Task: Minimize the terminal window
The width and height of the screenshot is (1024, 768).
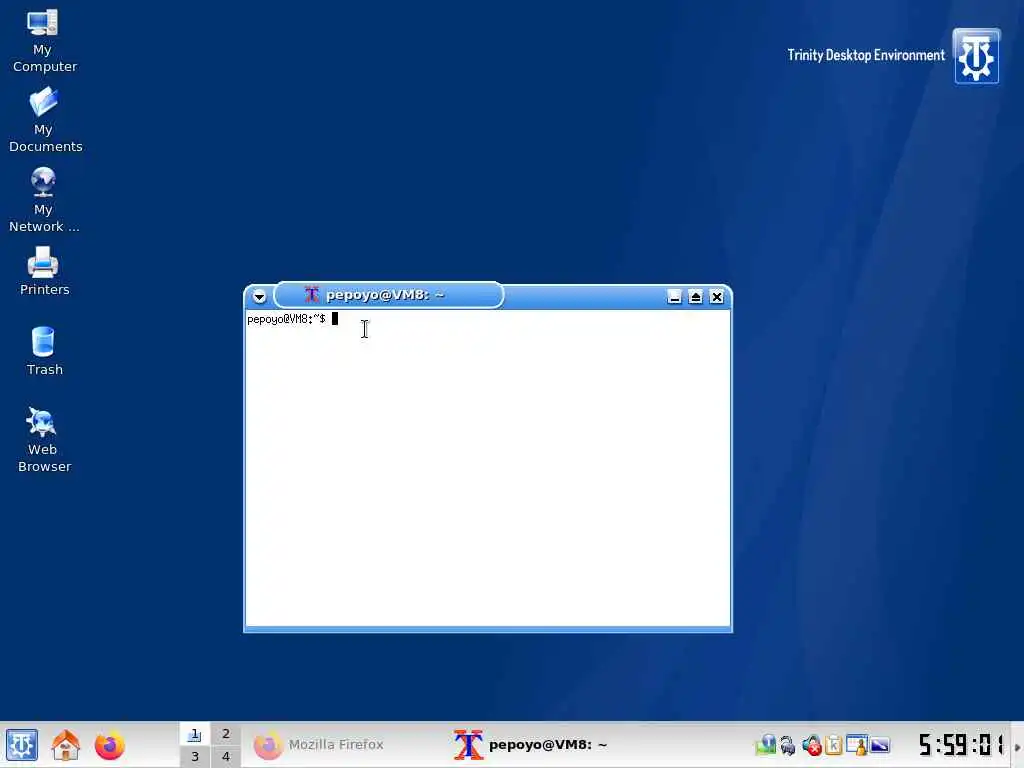Action: 675,297
